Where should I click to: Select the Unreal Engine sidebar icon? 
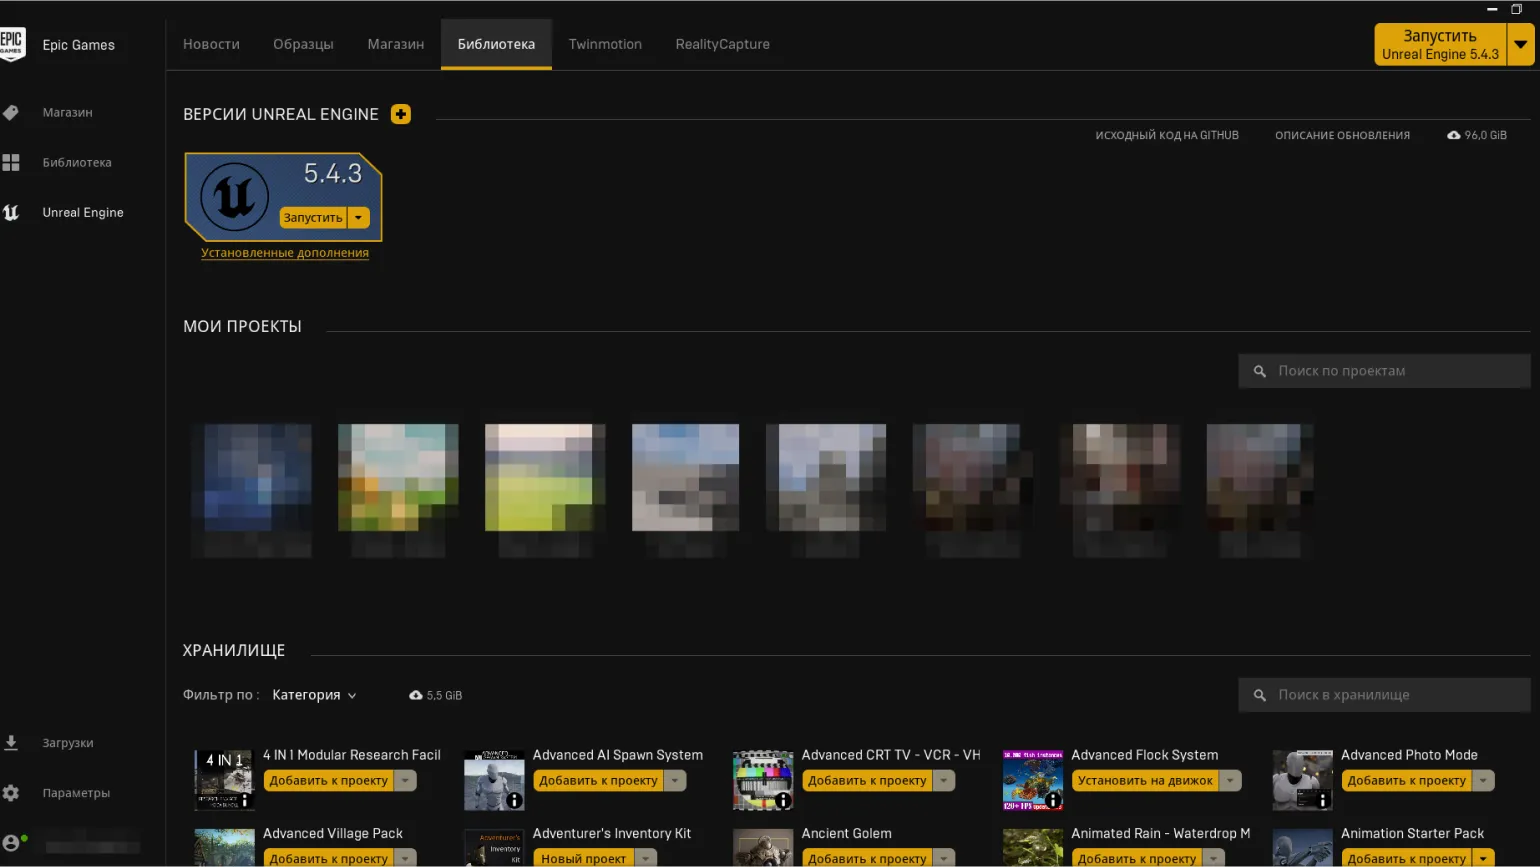pos(11,212)
